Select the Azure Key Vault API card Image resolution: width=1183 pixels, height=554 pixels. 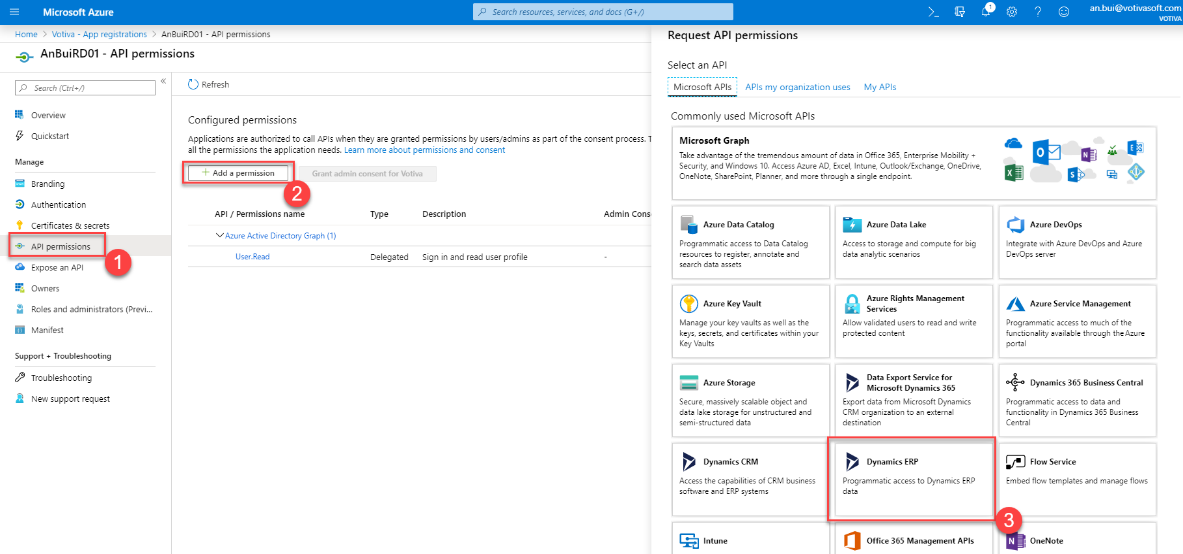[x=750, y=320]
